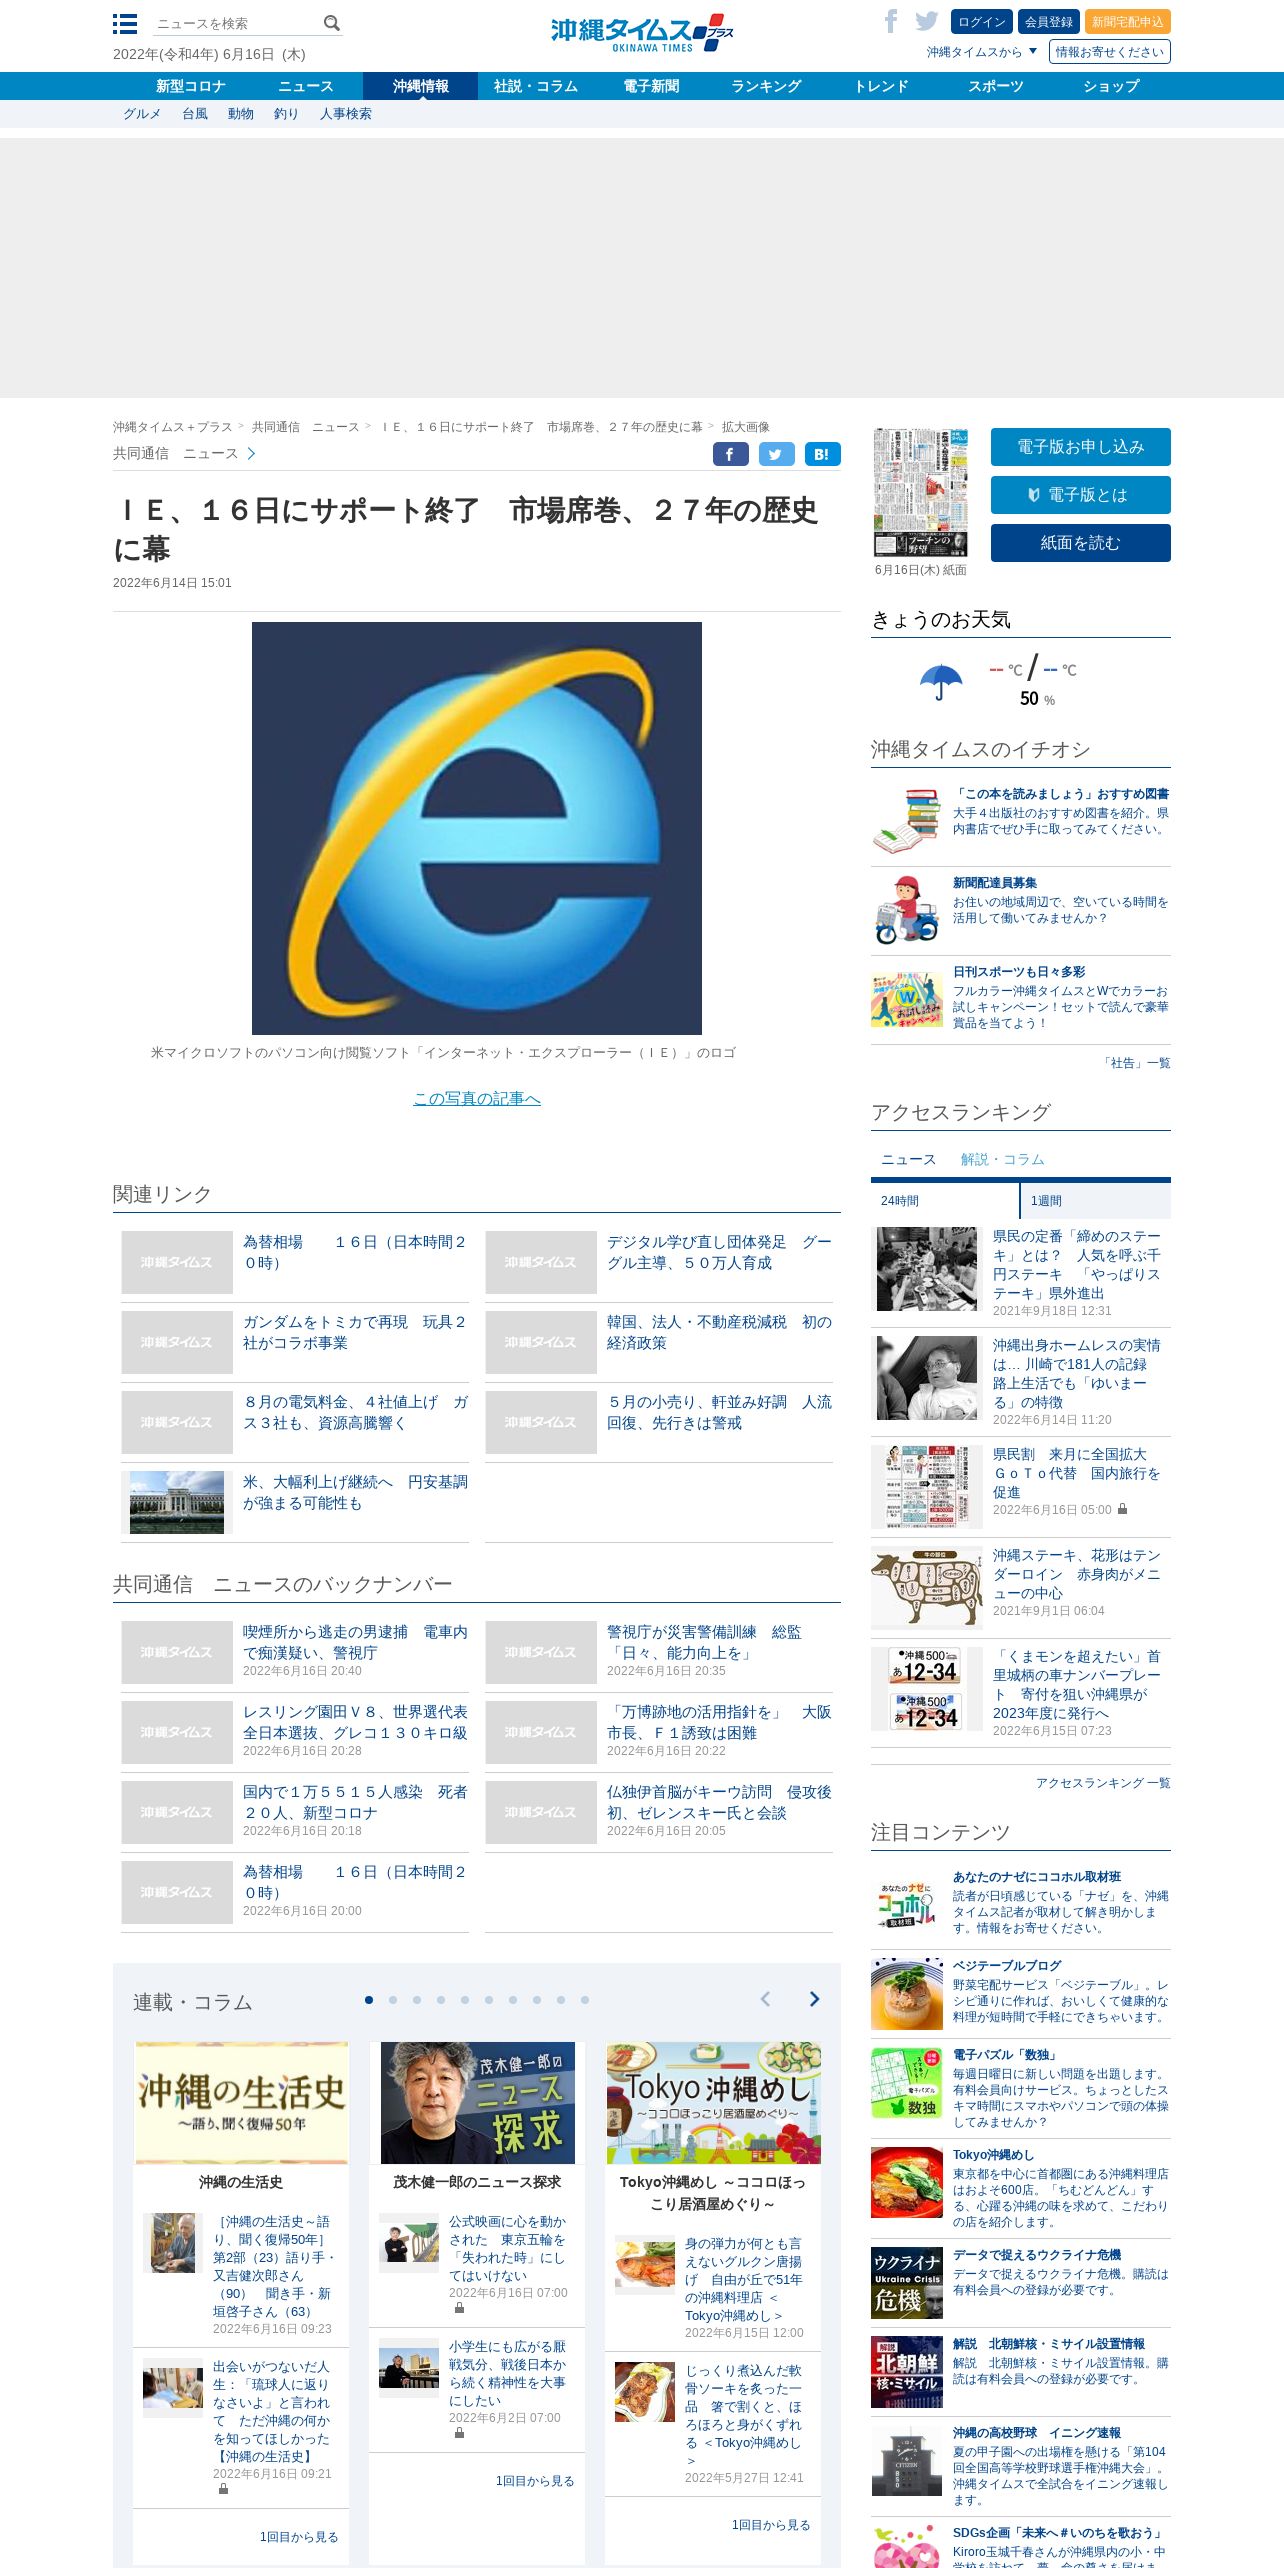Viewport: 1284px width, 2568px height.
Task: Open 新型コロナ nav tab
Action: (191, 86)
